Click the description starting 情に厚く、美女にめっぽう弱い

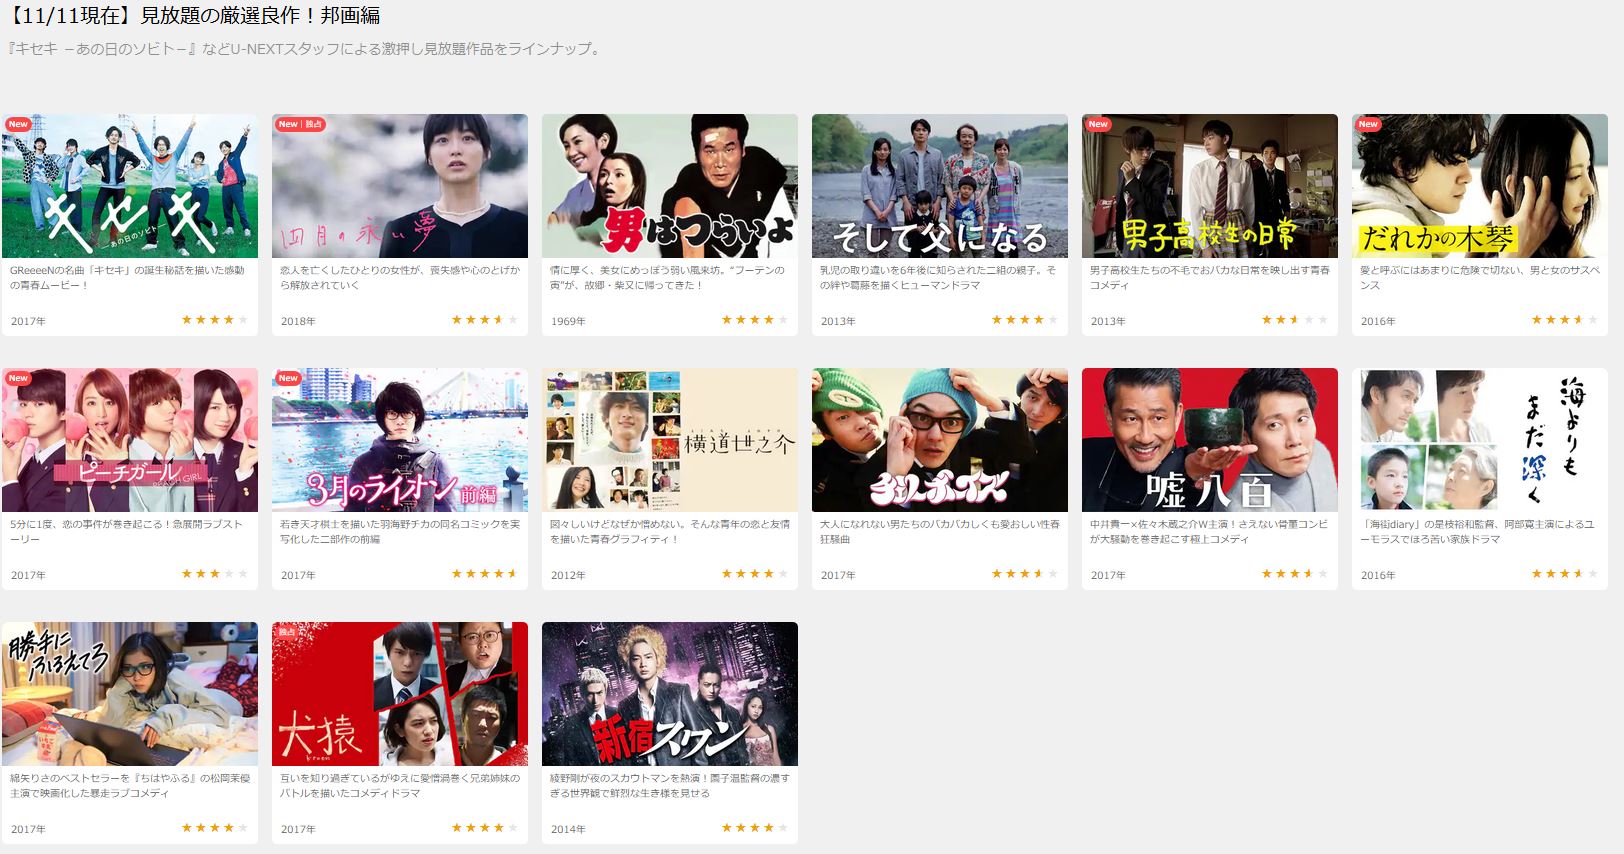pyautogui.click(x=667, y=277)
